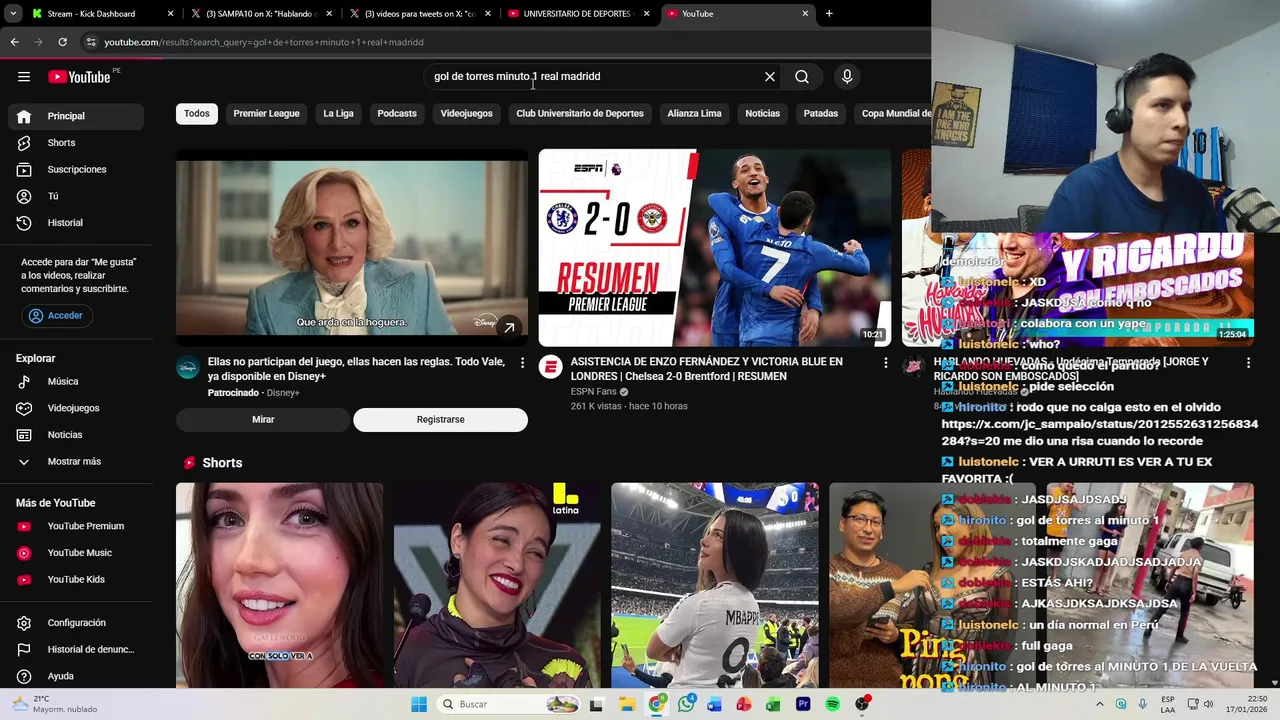The height and width of the screenshot is (720, 1280).
Task: Clear the search query with the X
Action: tap(770, 77)
